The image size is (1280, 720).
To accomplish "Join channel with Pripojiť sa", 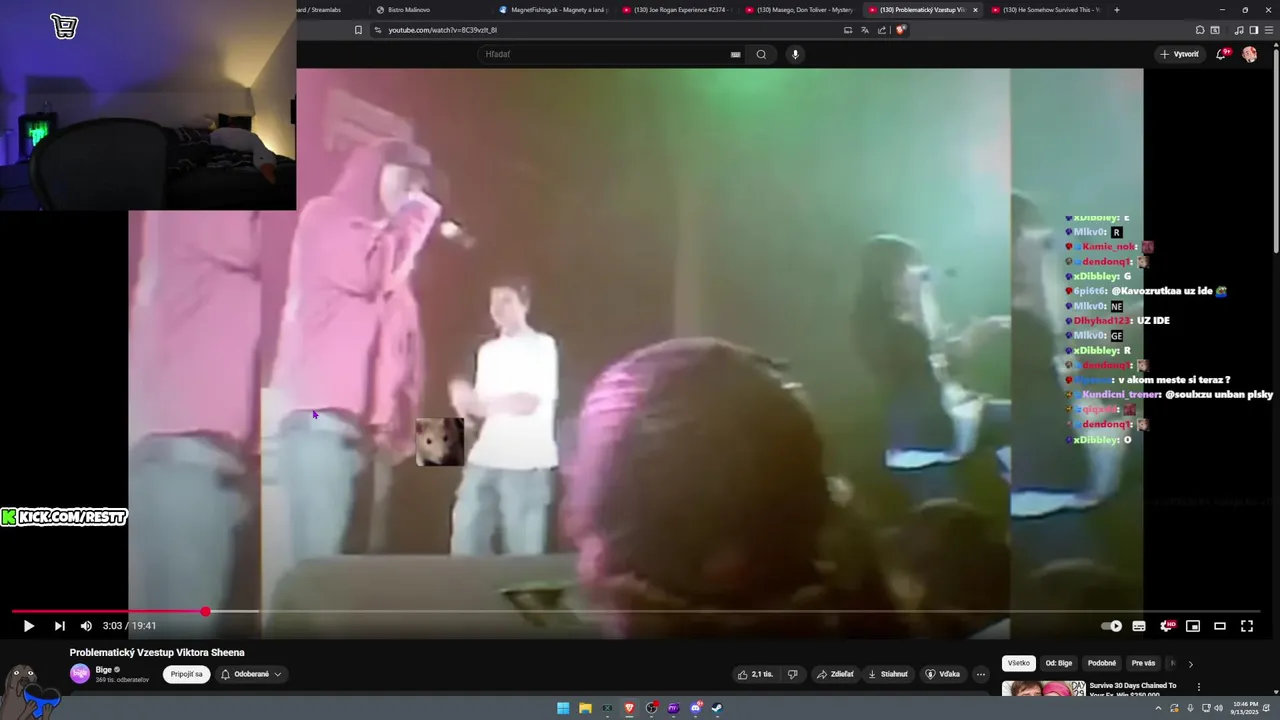I will point(187,674).
